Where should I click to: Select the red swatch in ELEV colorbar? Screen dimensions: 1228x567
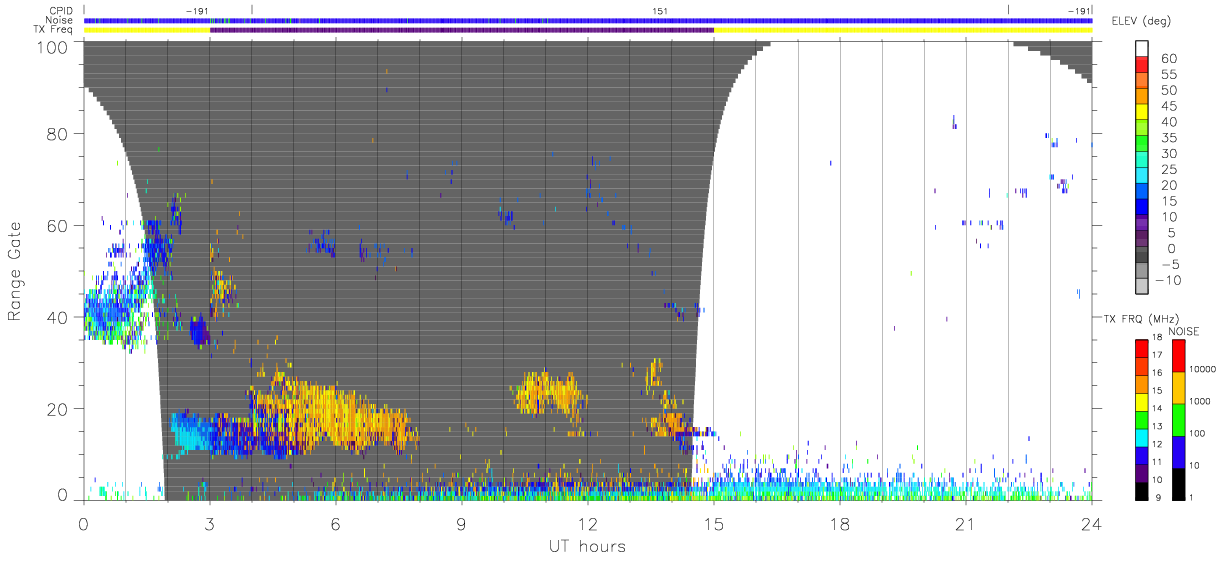(x=1142, y=64)
